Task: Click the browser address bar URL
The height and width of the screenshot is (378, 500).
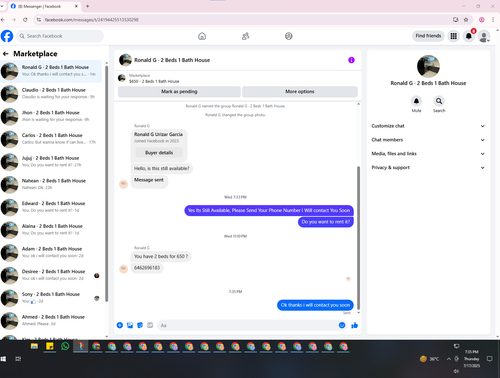Action: pyautogui.click(x=92, y=20)
